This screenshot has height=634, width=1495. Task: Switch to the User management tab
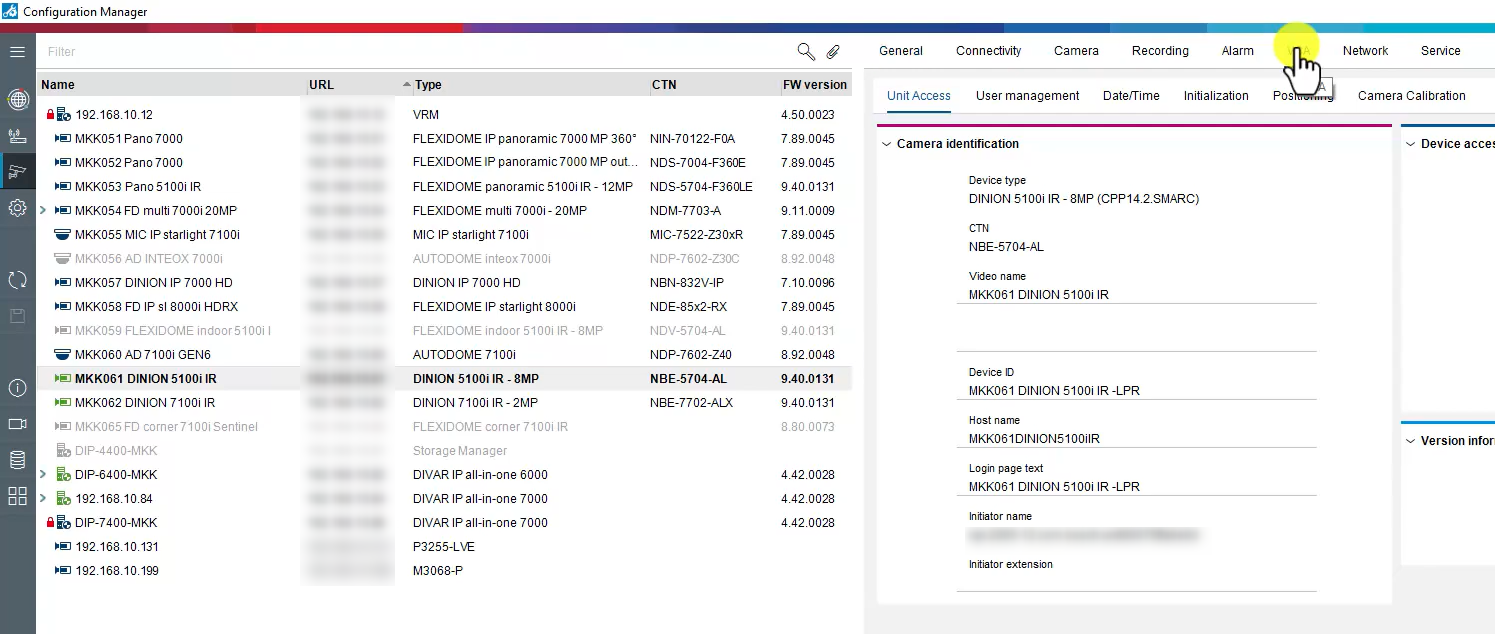(1027, 96)
